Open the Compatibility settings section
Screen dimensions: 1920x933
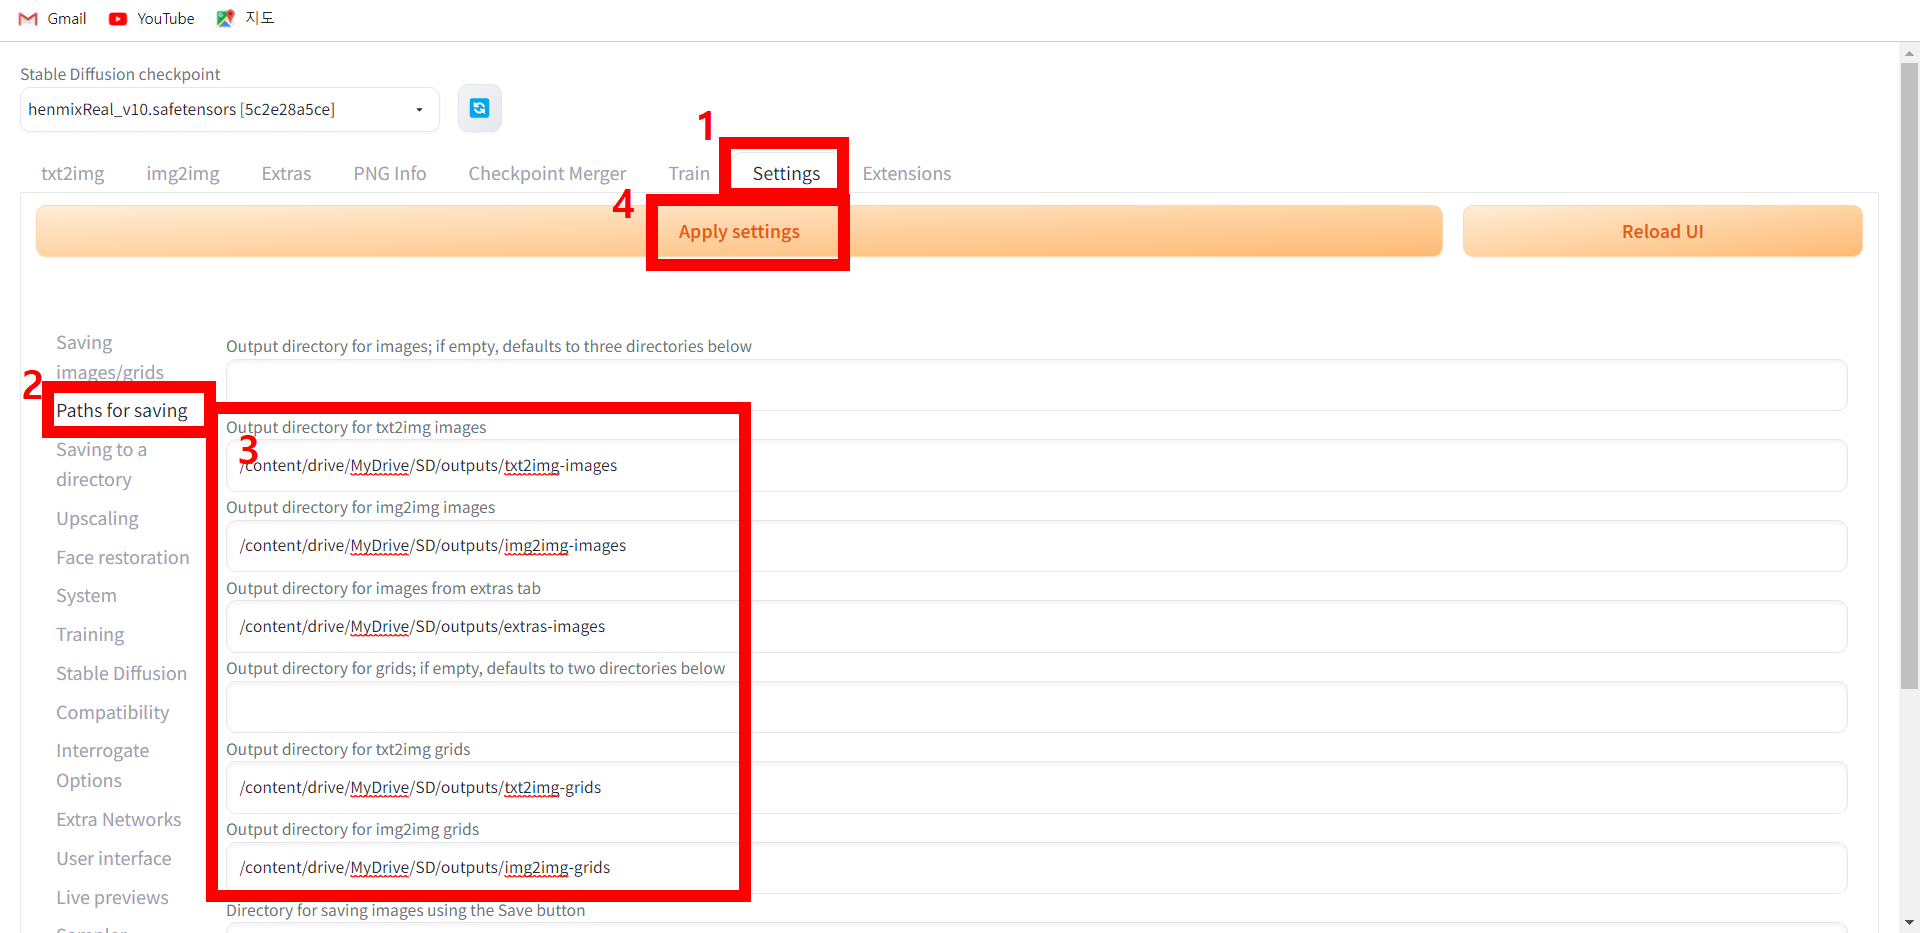(112, 712)
